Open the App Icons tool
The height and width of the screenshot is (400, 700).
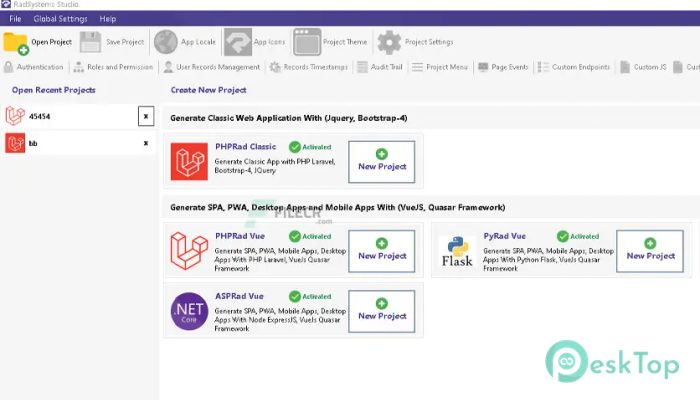238,42
